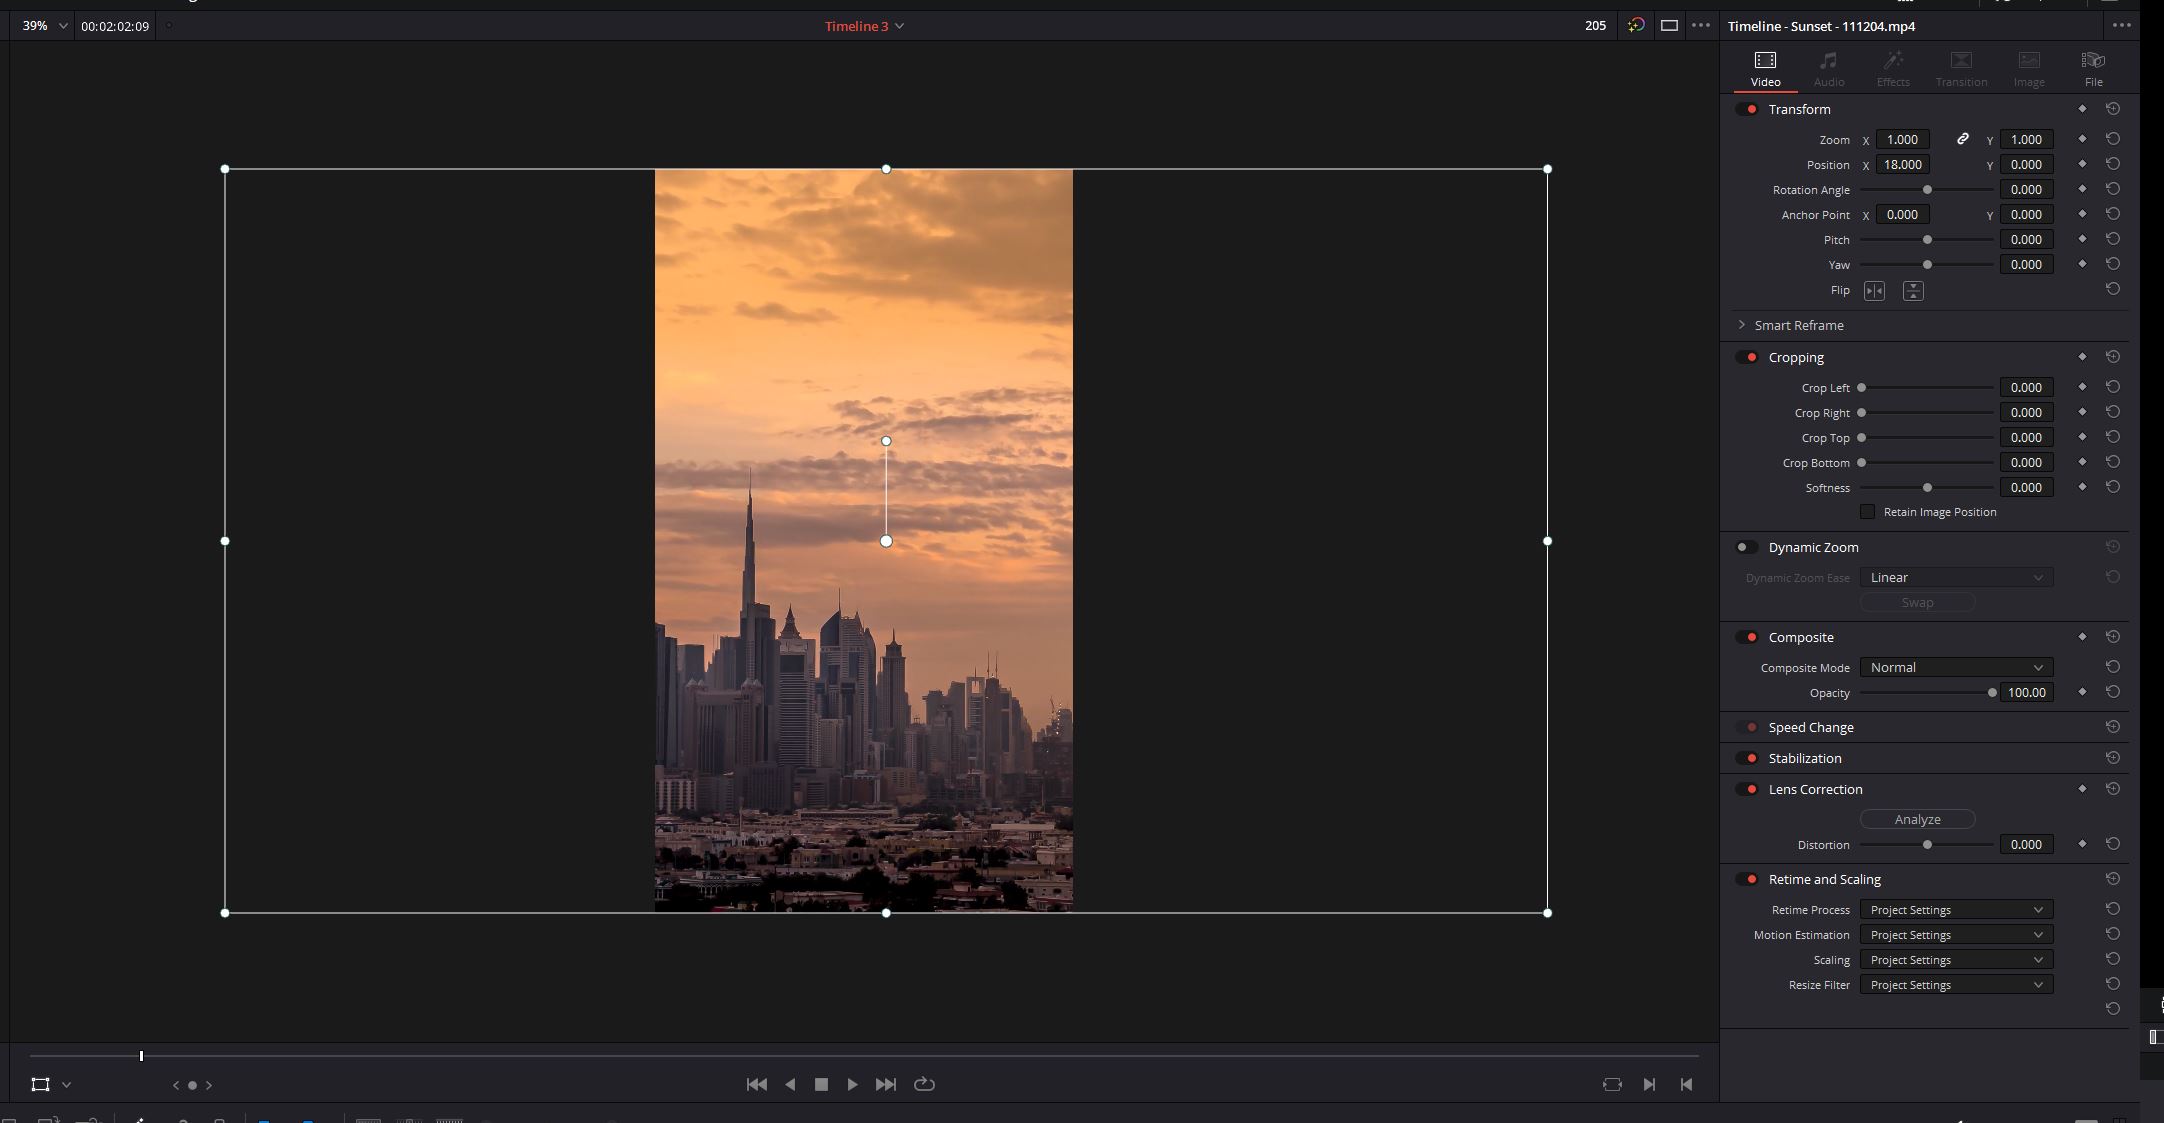This screenshot has width=2164, height=1123.
Task: Toggle loop playback icon
Action: pos(924,1084)
